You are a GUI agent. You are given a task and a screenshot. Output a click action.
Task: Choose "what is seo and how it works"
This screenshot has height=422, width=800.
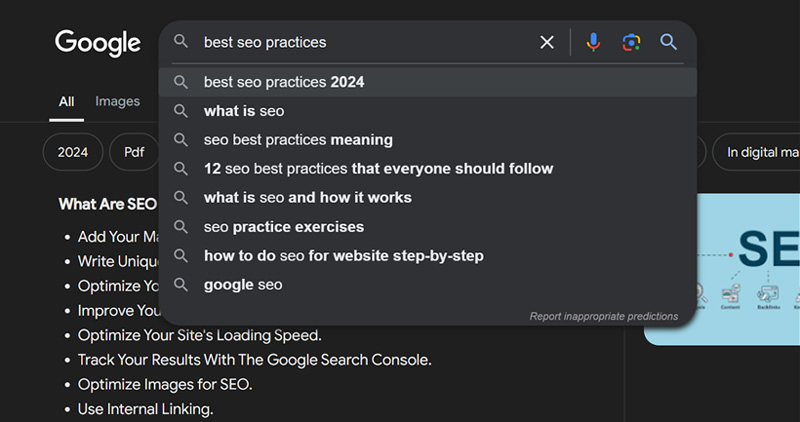coord(307,198)
